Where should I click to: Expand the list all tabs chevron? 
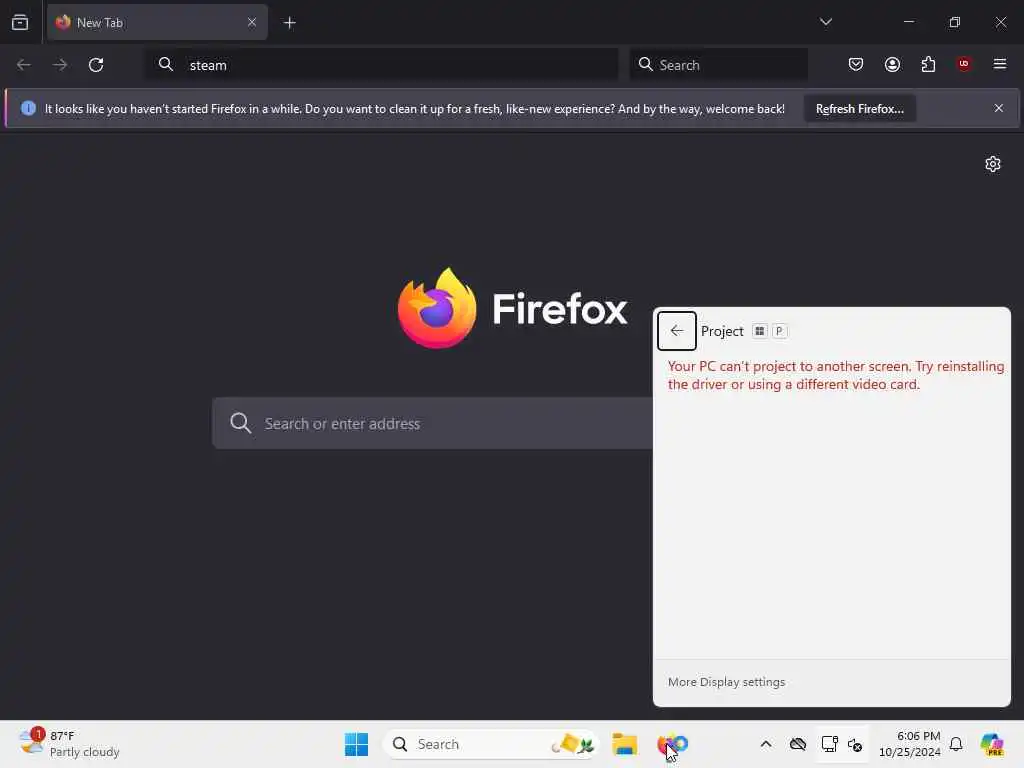pyautogui.click(x=825, y=22)
